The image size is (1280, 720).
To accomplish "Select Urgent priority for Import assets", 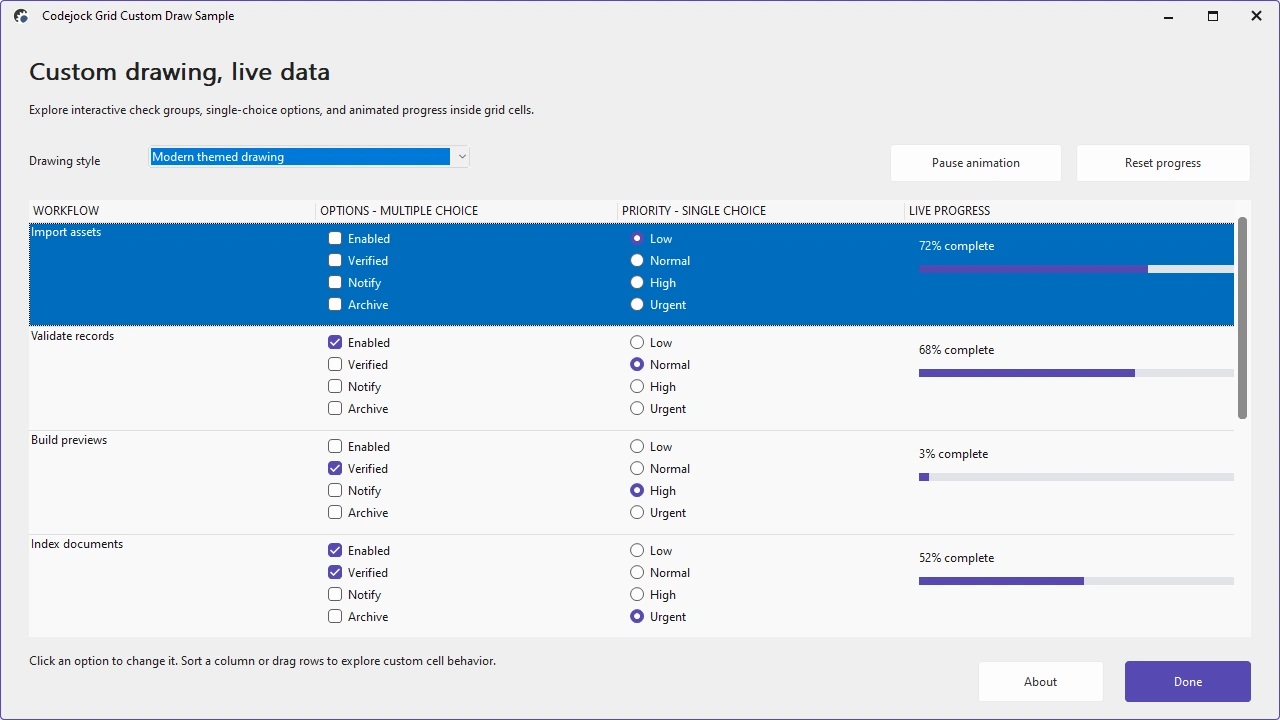I will point(637,305).
